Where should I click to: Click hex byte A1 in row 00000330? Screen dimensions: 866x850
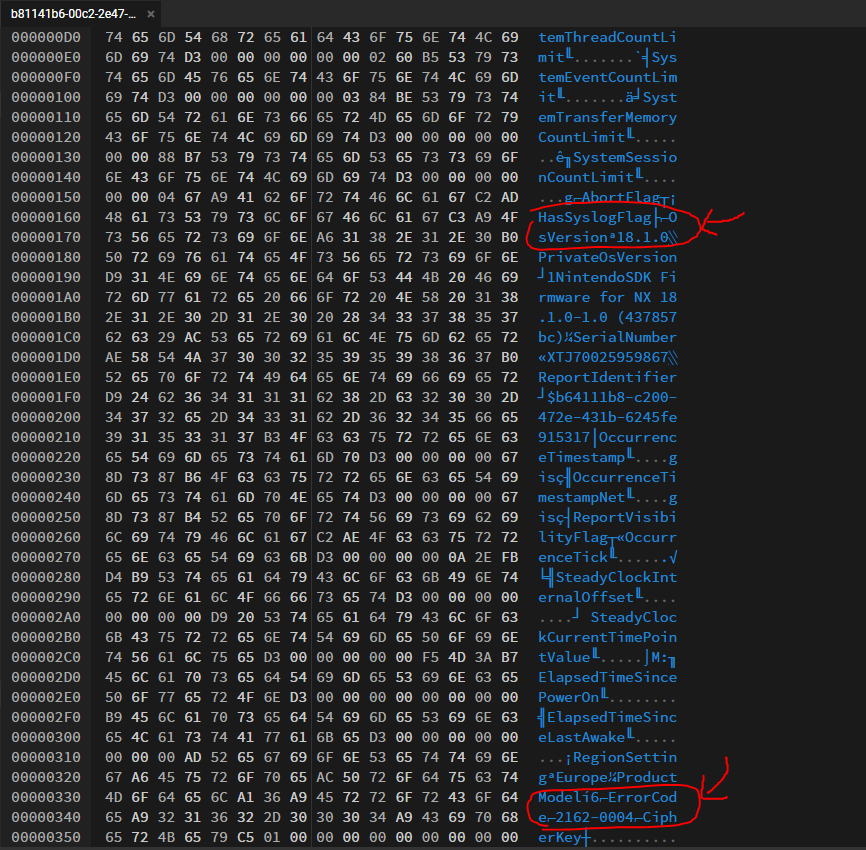[x=246, y=797]
